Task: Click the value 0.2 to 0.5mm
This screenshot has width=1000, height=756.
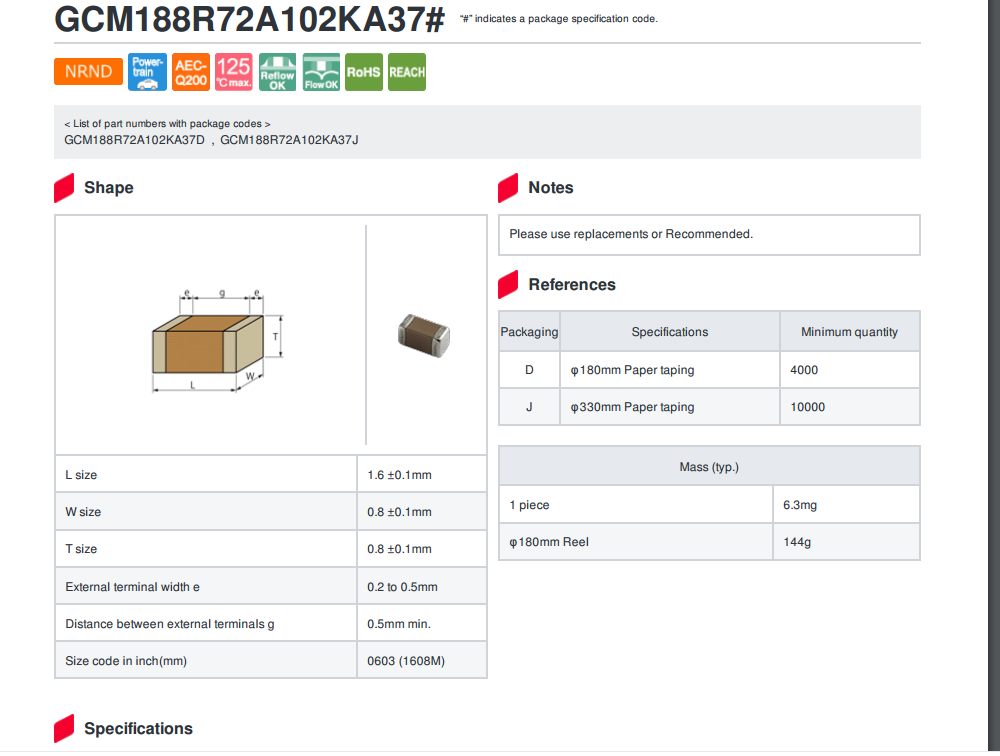Action: (402, 587)
